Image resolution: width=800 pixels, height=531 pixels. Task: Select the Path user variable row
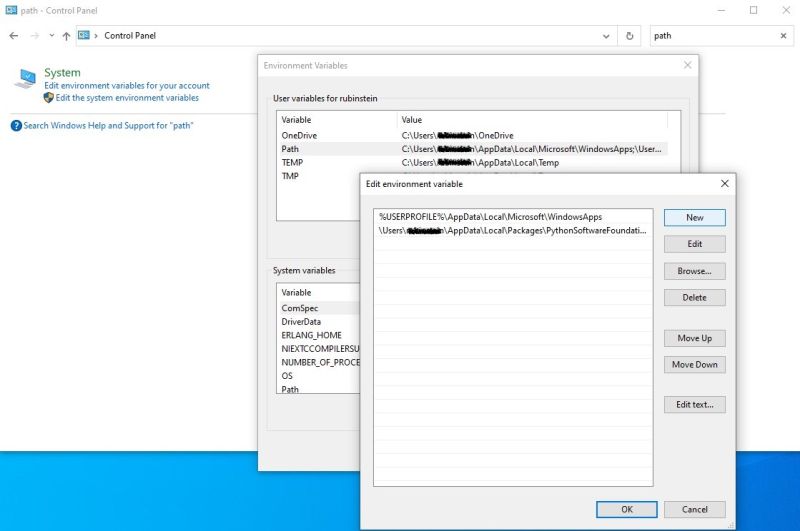(472, 149)
